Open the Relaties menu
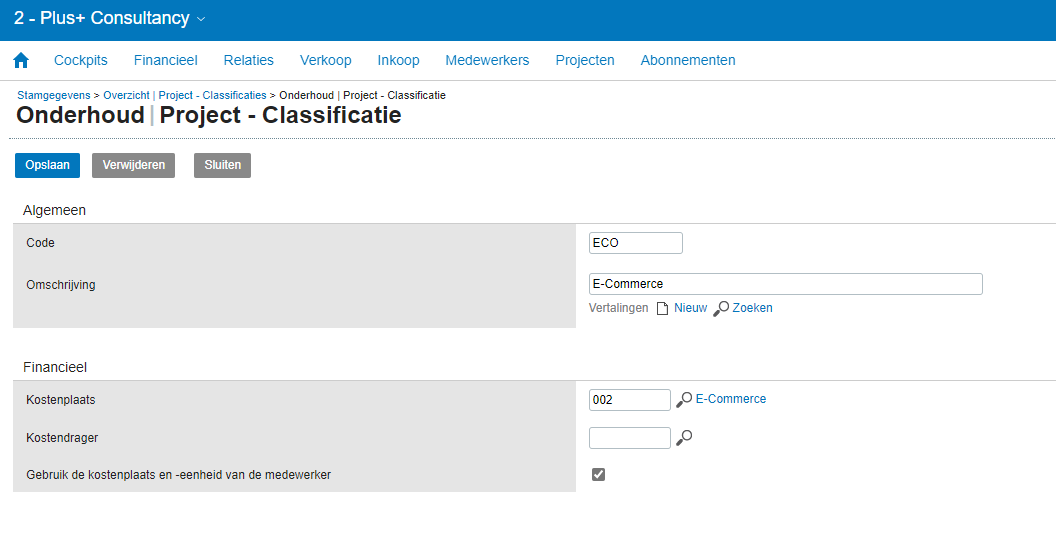1056x543 pixels. (x=248, y=60)
